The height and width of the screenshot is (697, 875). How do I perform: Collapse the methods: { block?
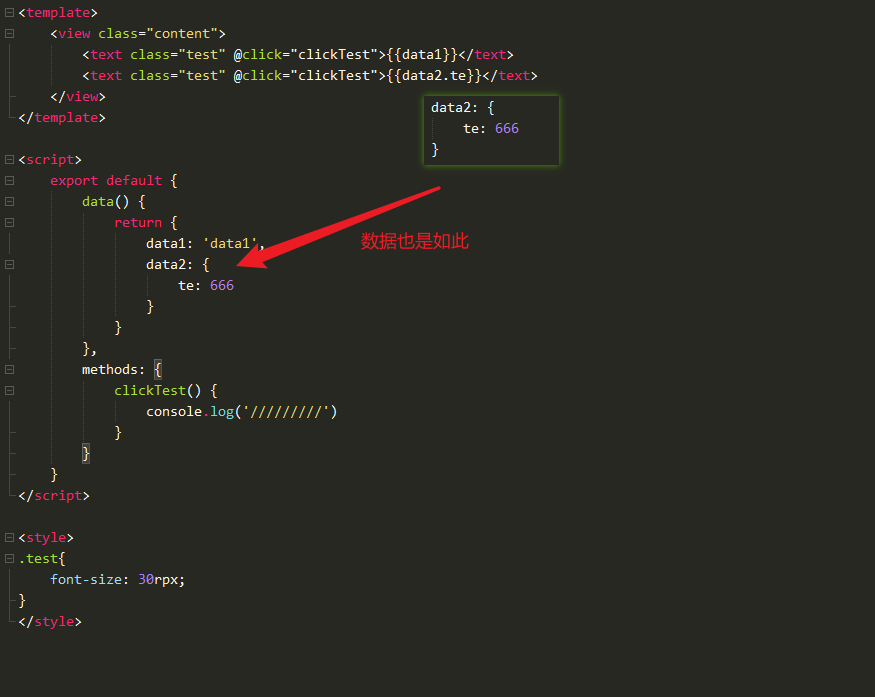coord(9,369)
